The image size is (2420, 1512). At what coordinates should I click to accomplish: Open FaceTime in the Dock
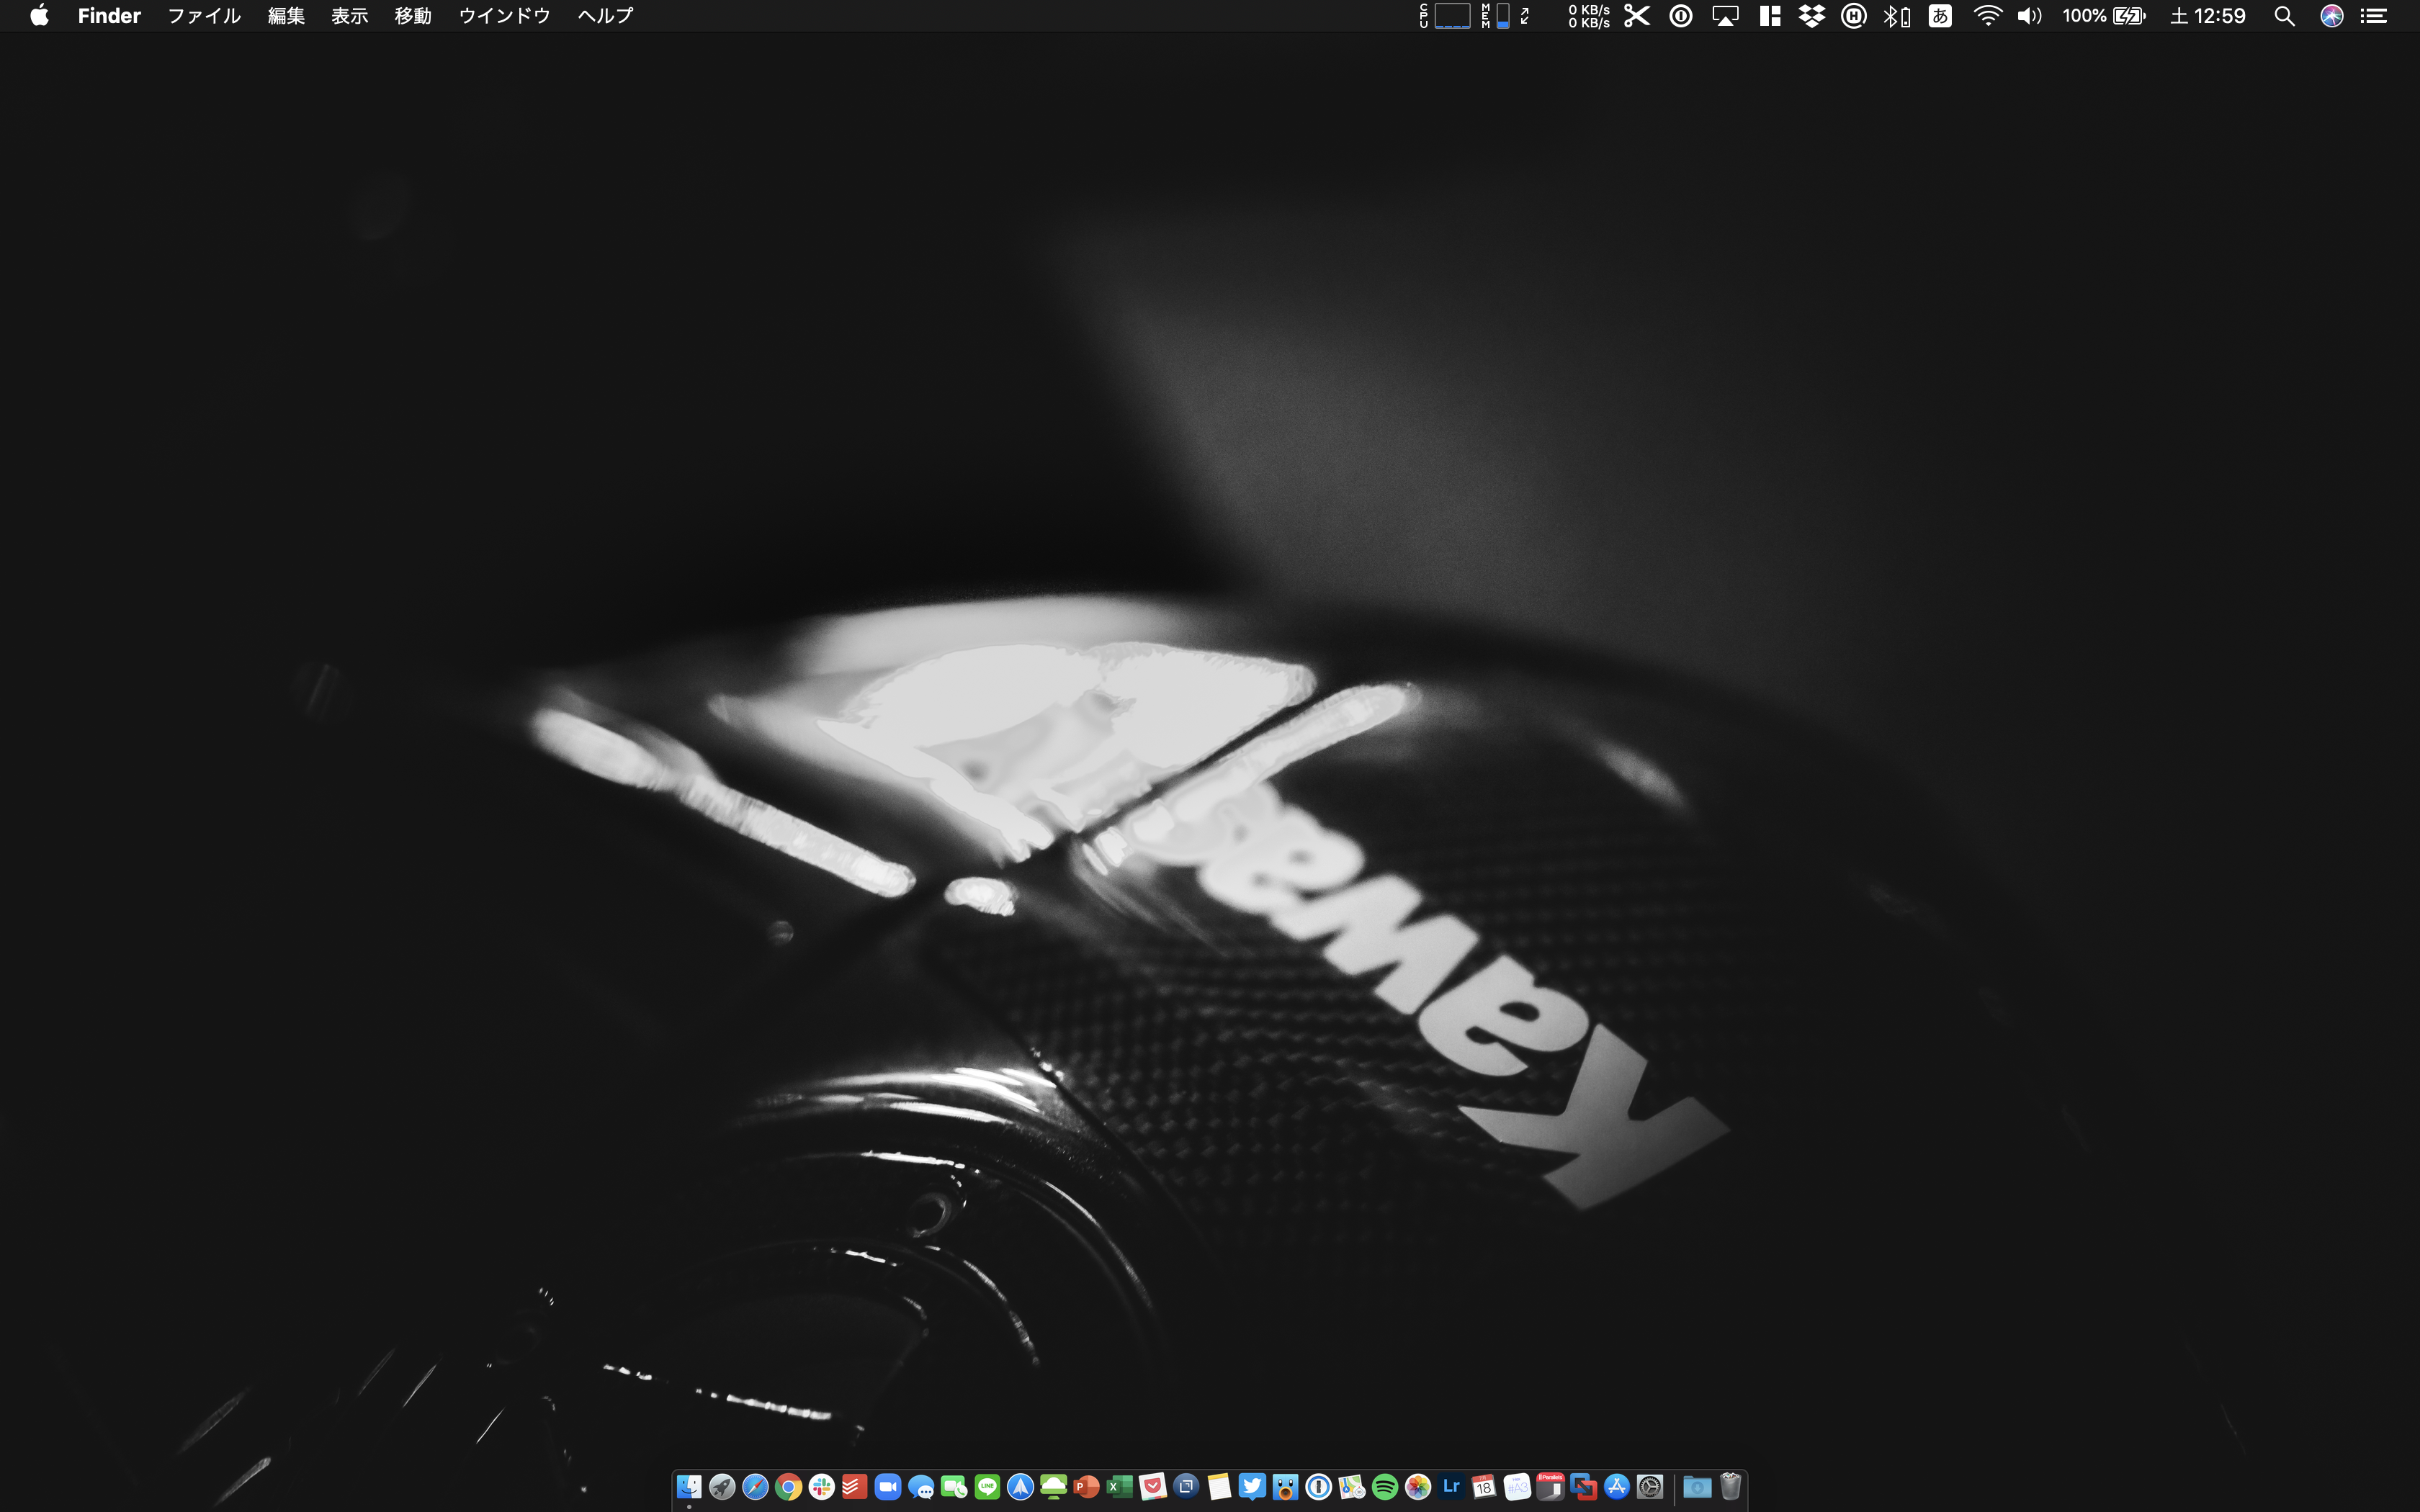coord(954,1487)
